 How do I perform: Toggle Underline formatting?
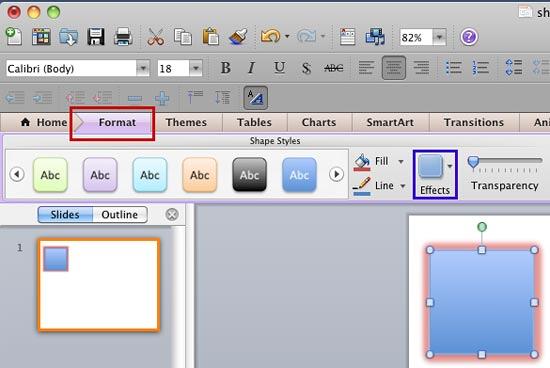pyautogui.click(x=279, y=68)
